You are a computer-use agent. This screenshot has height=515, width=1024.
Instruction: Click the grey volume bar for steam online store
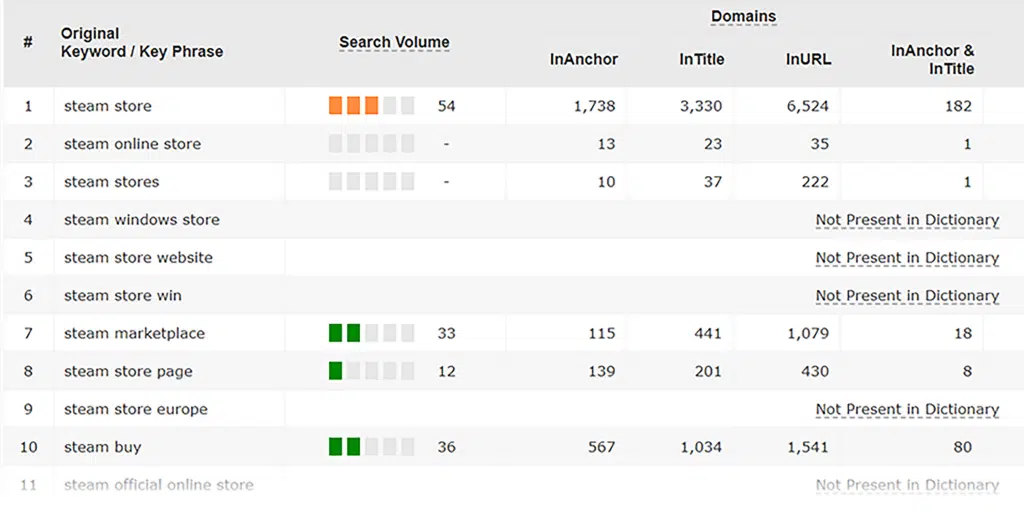[x=371, y=144]
